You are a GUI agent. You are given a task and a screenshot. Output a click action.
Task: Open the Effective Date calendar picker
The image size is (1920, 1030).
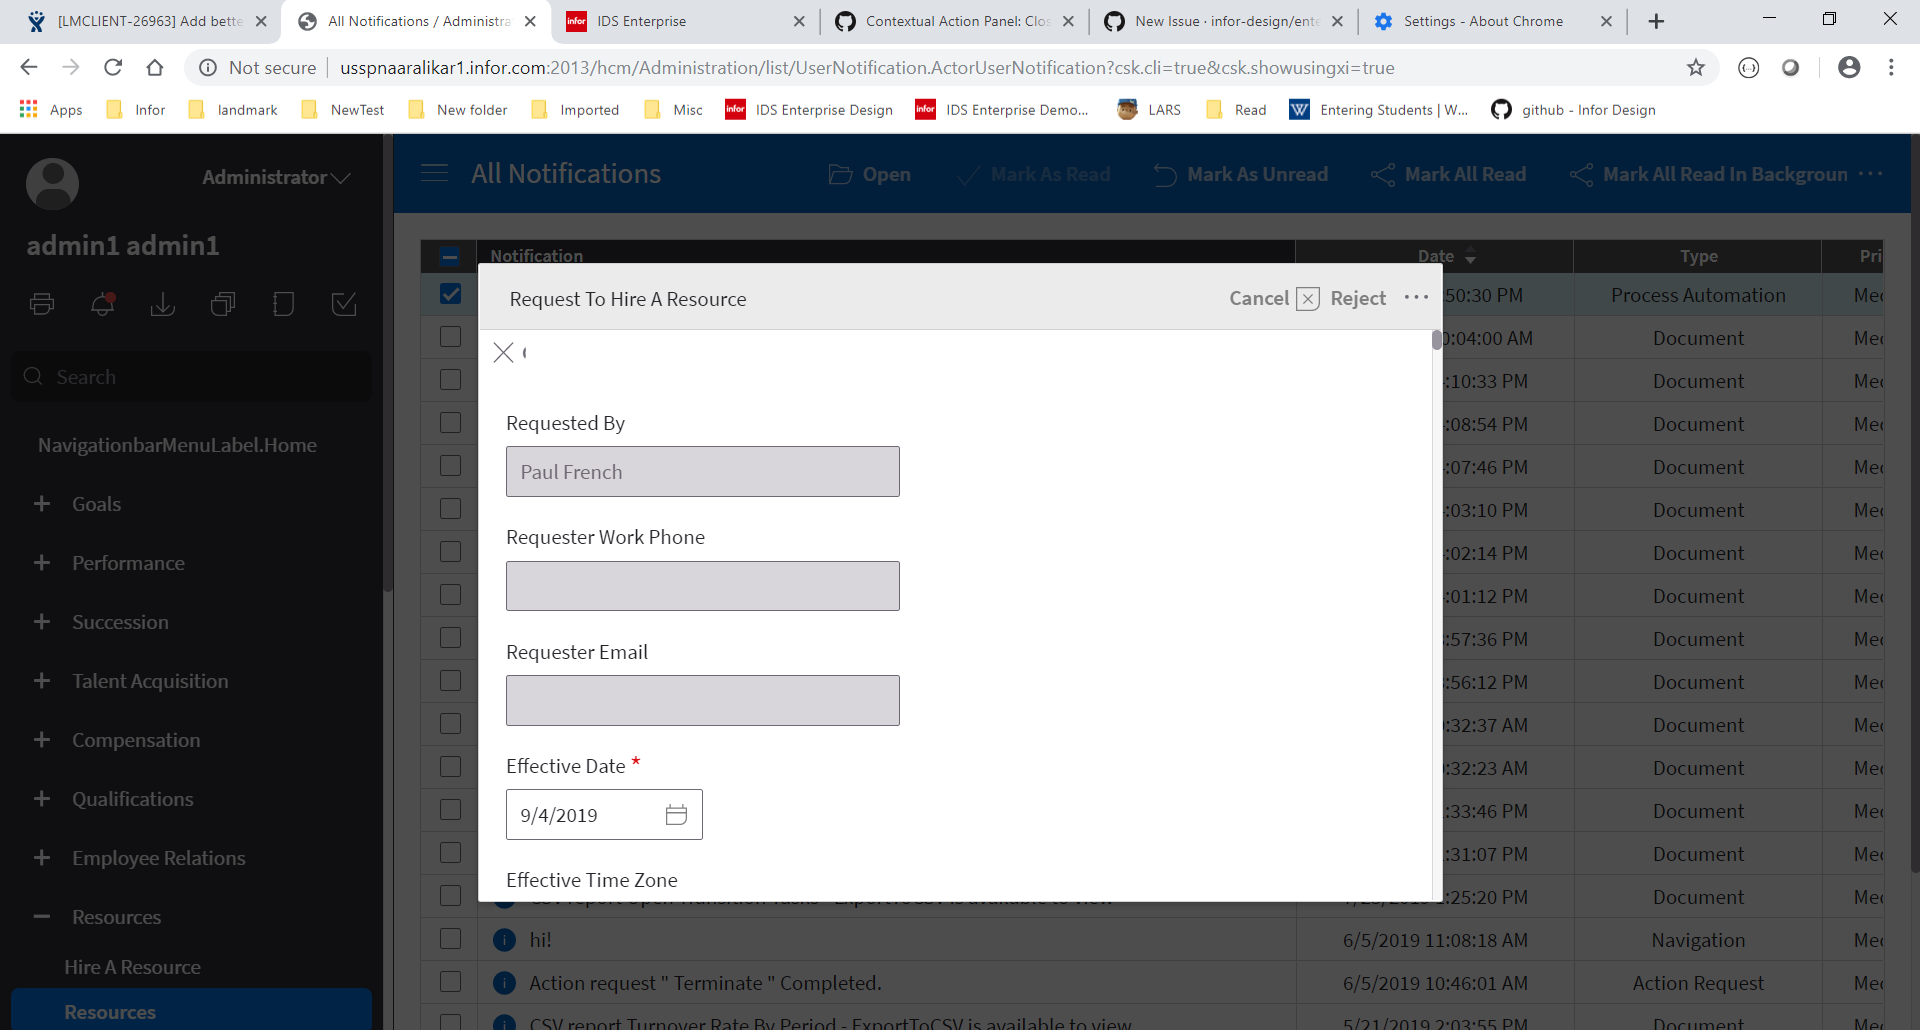point(676,815)
